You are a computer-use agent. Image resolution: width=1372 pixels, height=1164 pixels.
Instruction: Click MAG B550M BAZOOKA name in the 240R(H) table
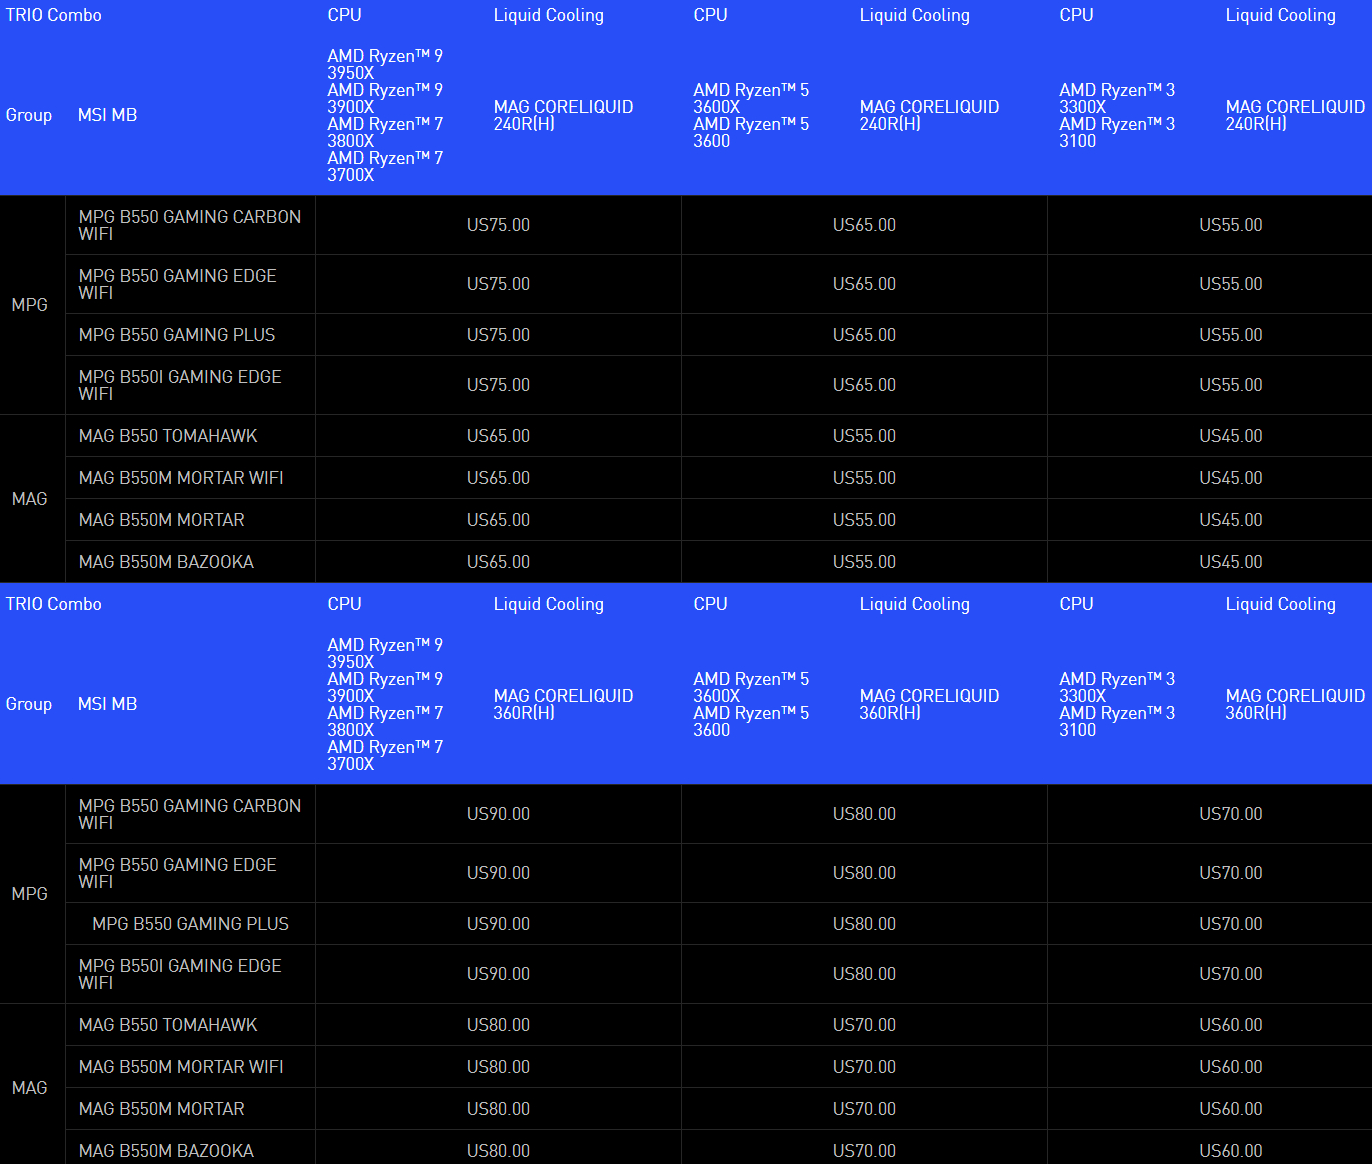166,562
